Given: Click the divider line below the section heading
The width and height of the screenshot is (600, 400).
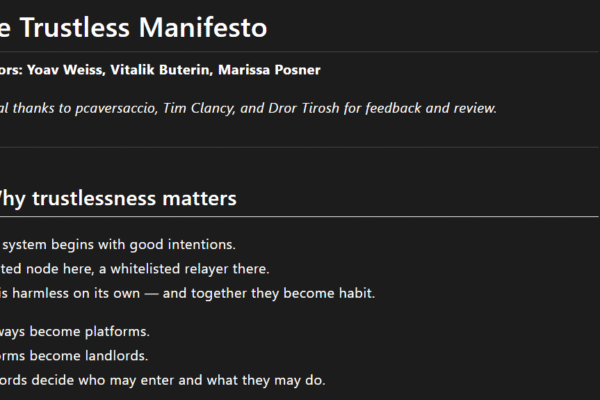Looking at the screenshot, I should [x=300, y=216].
